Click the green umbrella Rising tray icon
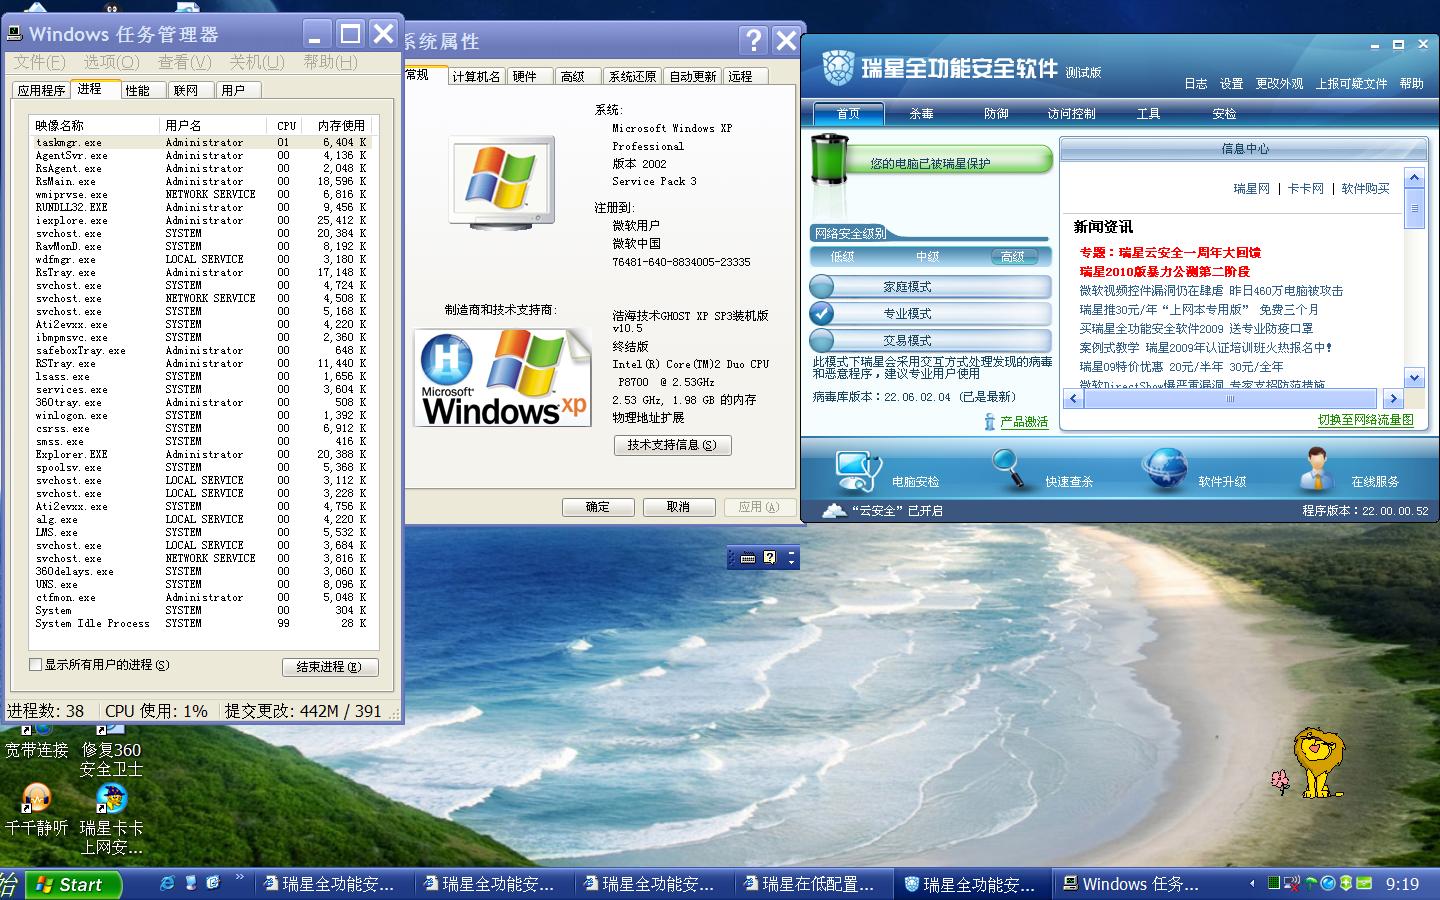The height and width of the screenshot is (900, 1440). tap(1310, 883)
